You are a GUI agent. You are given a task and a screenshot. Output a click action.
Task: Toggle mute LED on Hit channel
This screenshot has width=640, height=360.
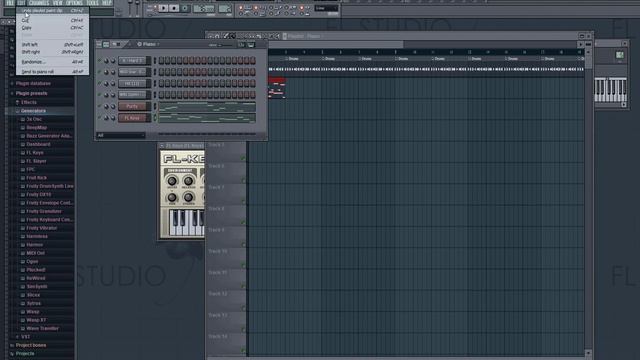coord(99,83)
